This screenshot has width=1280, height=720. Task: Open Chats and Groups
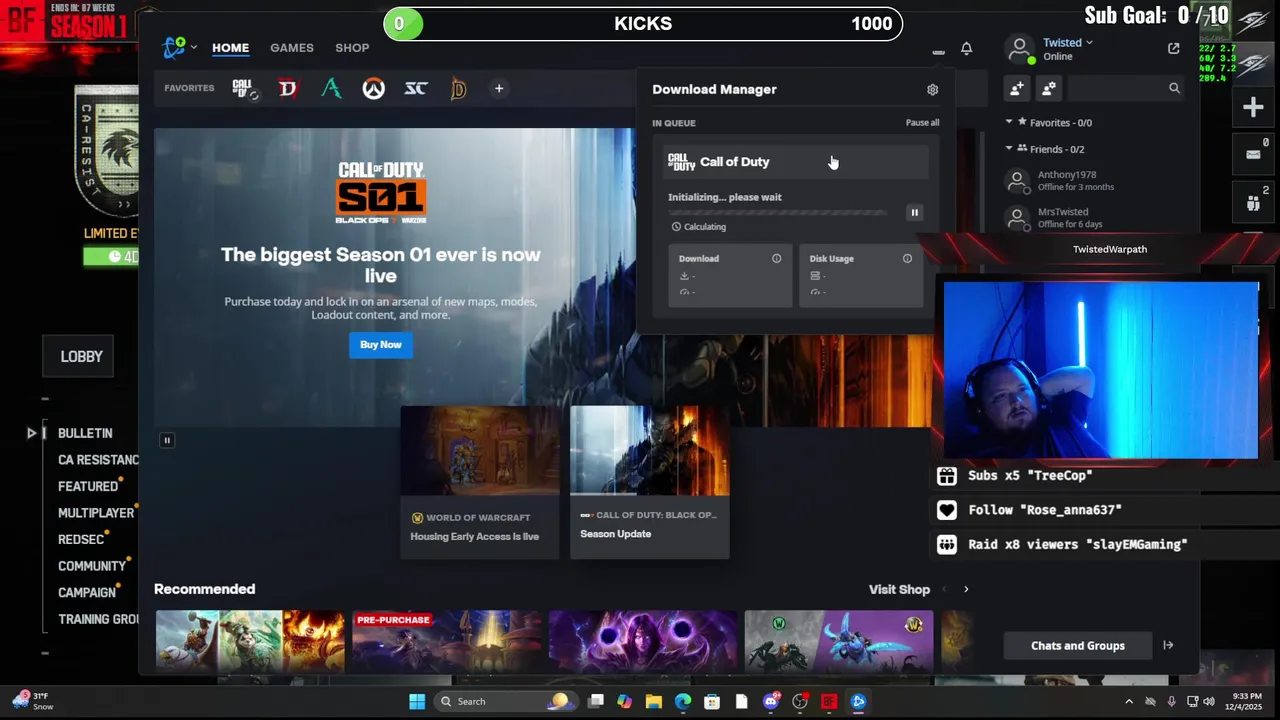click(1078, 646)
